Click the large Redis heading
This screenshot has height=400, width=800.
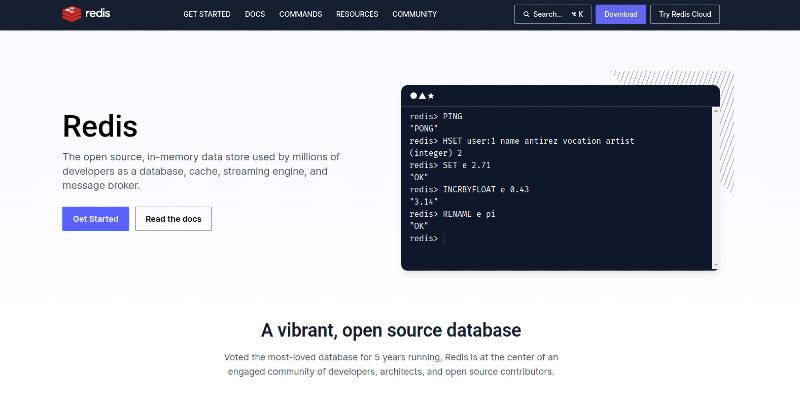point(100,126)
